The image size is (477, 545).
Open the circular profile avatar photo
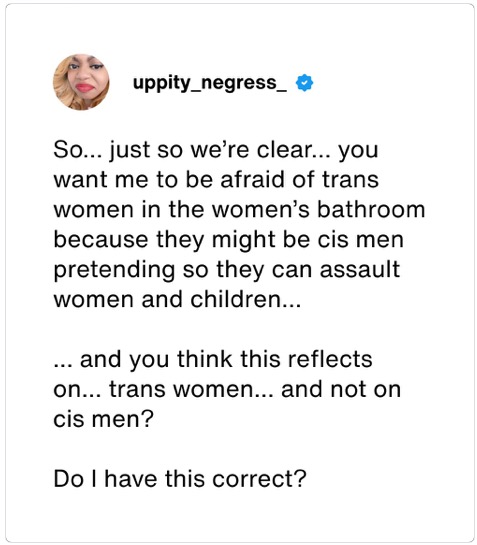pos(81,82)
